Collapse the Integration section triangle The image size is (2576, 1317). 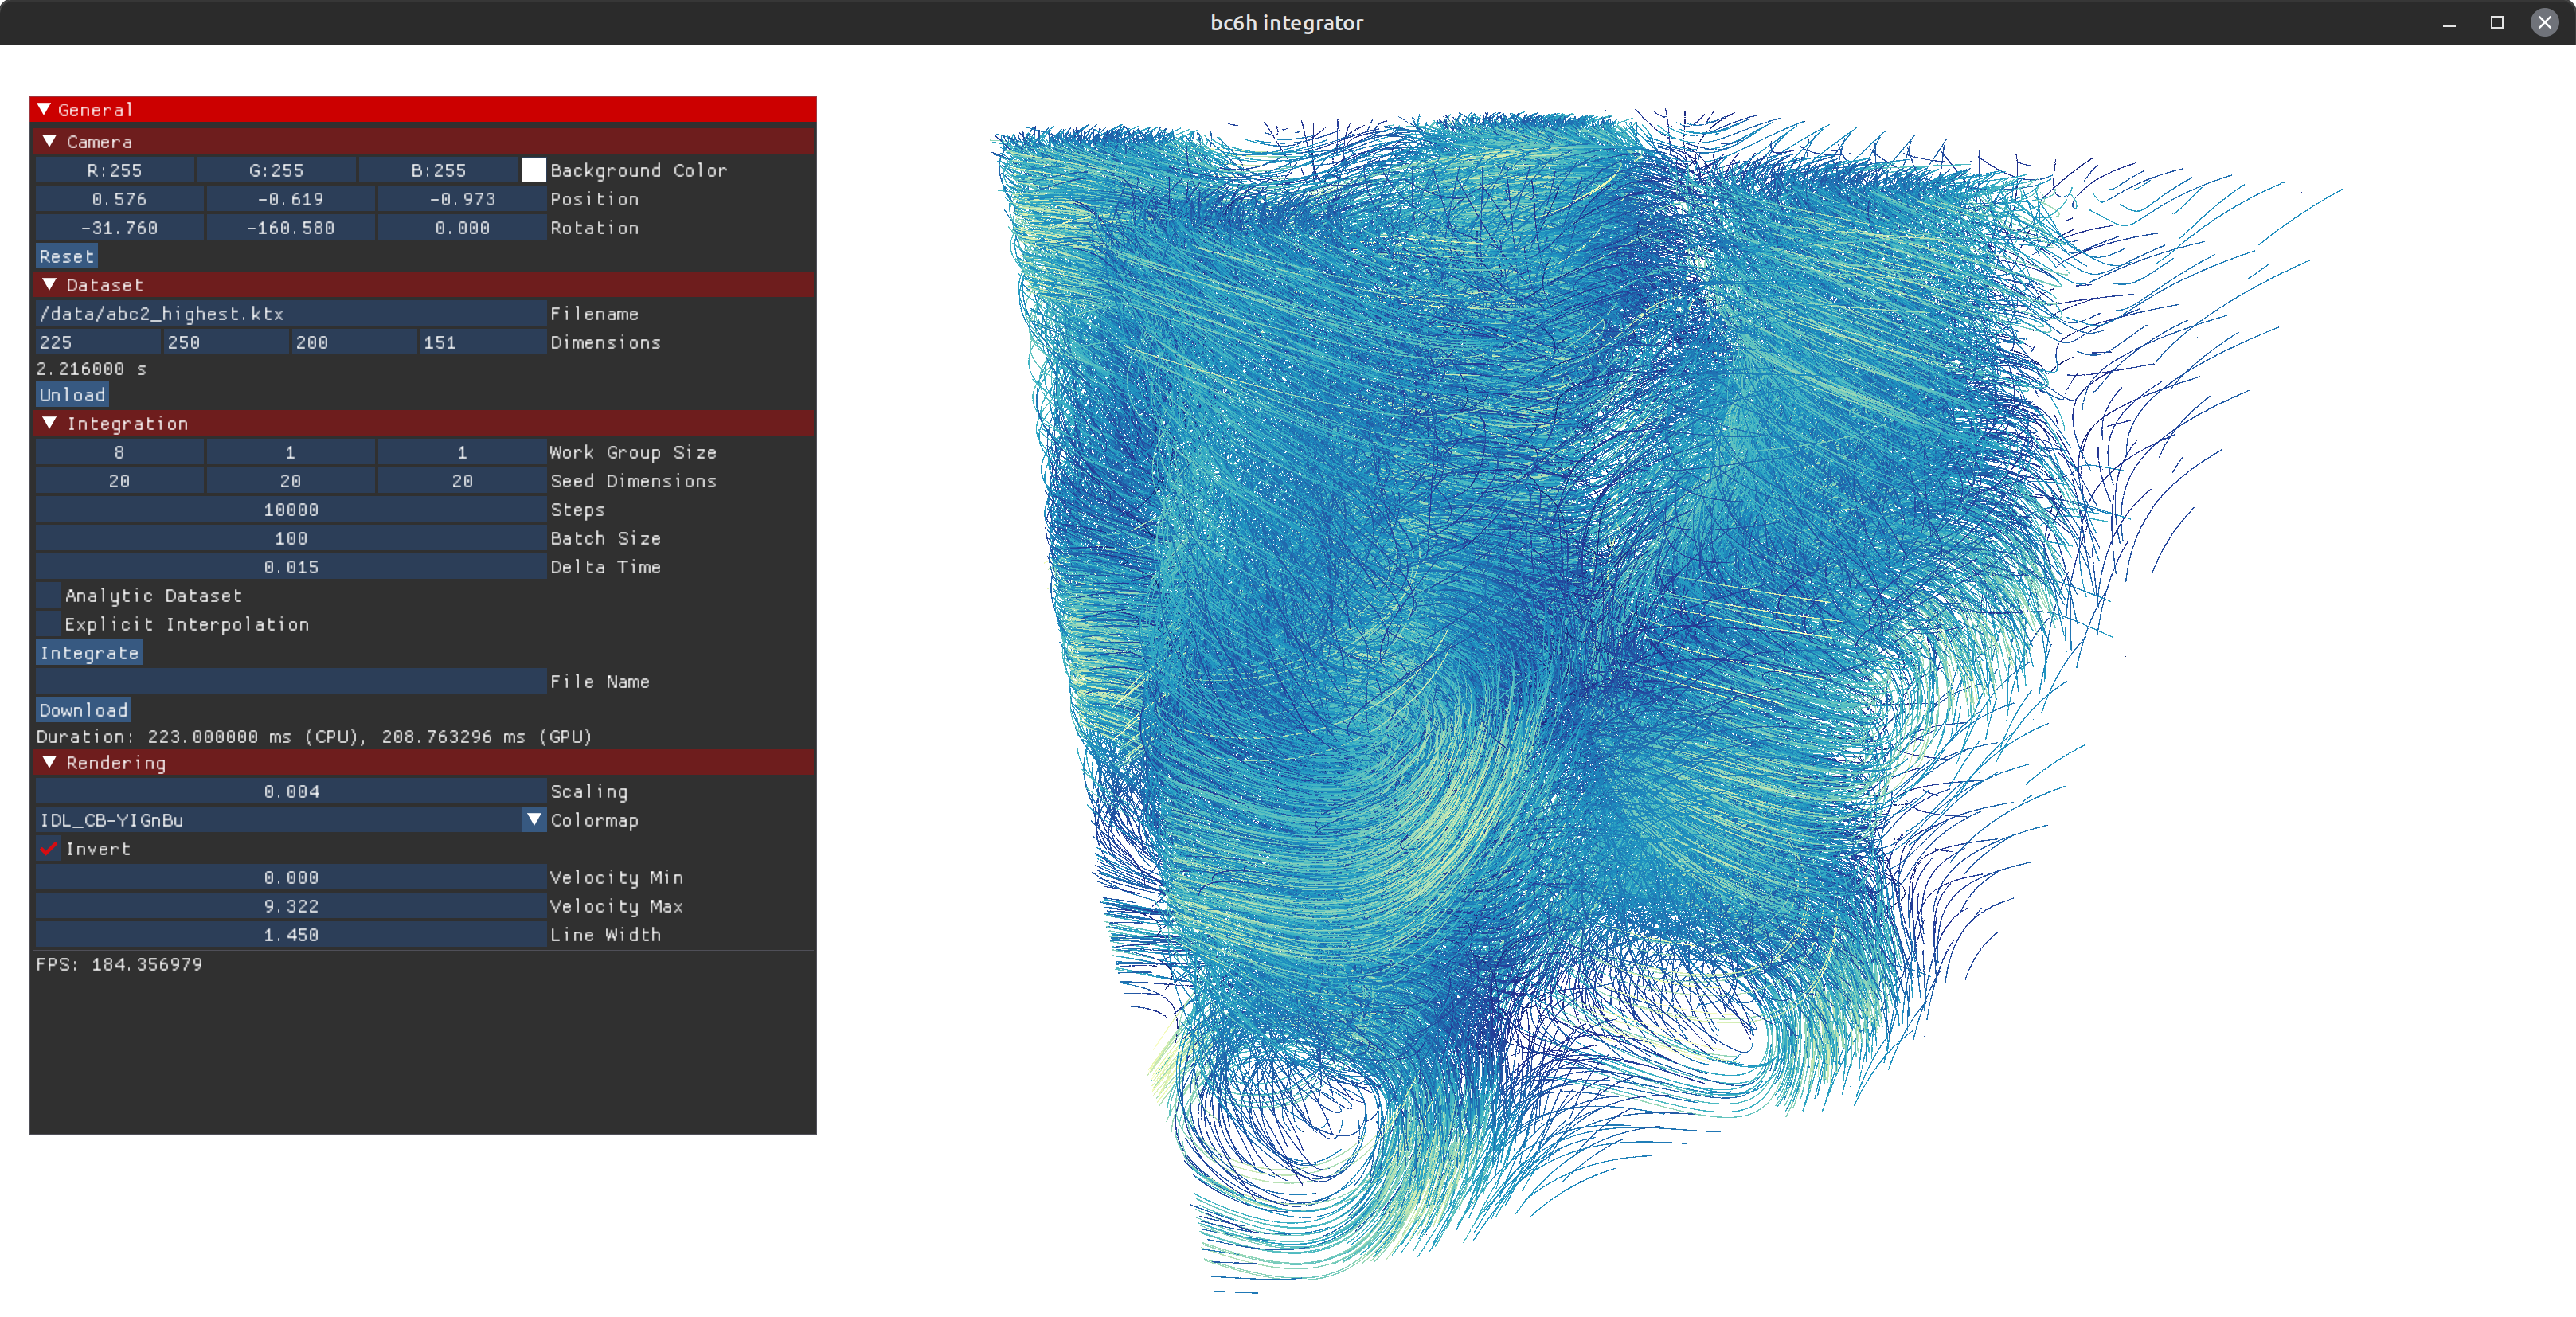(49, 423)
